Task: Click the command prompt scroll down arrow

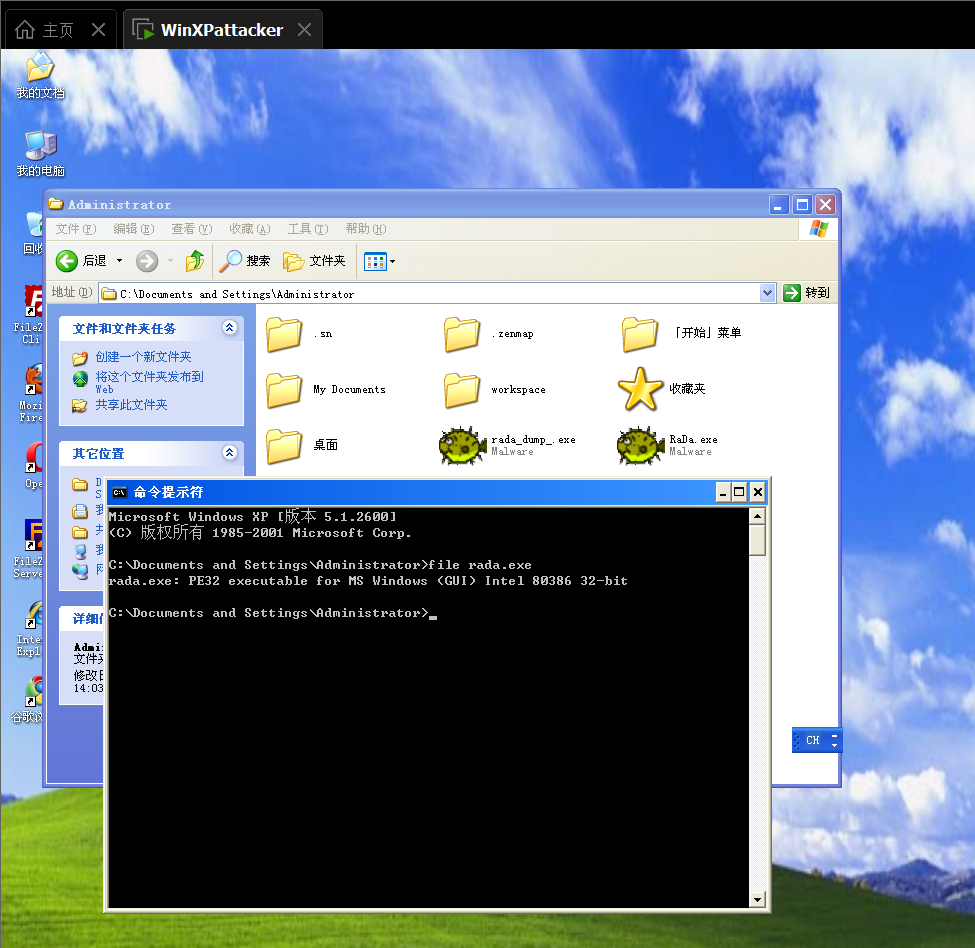Action: coord(757,899)
